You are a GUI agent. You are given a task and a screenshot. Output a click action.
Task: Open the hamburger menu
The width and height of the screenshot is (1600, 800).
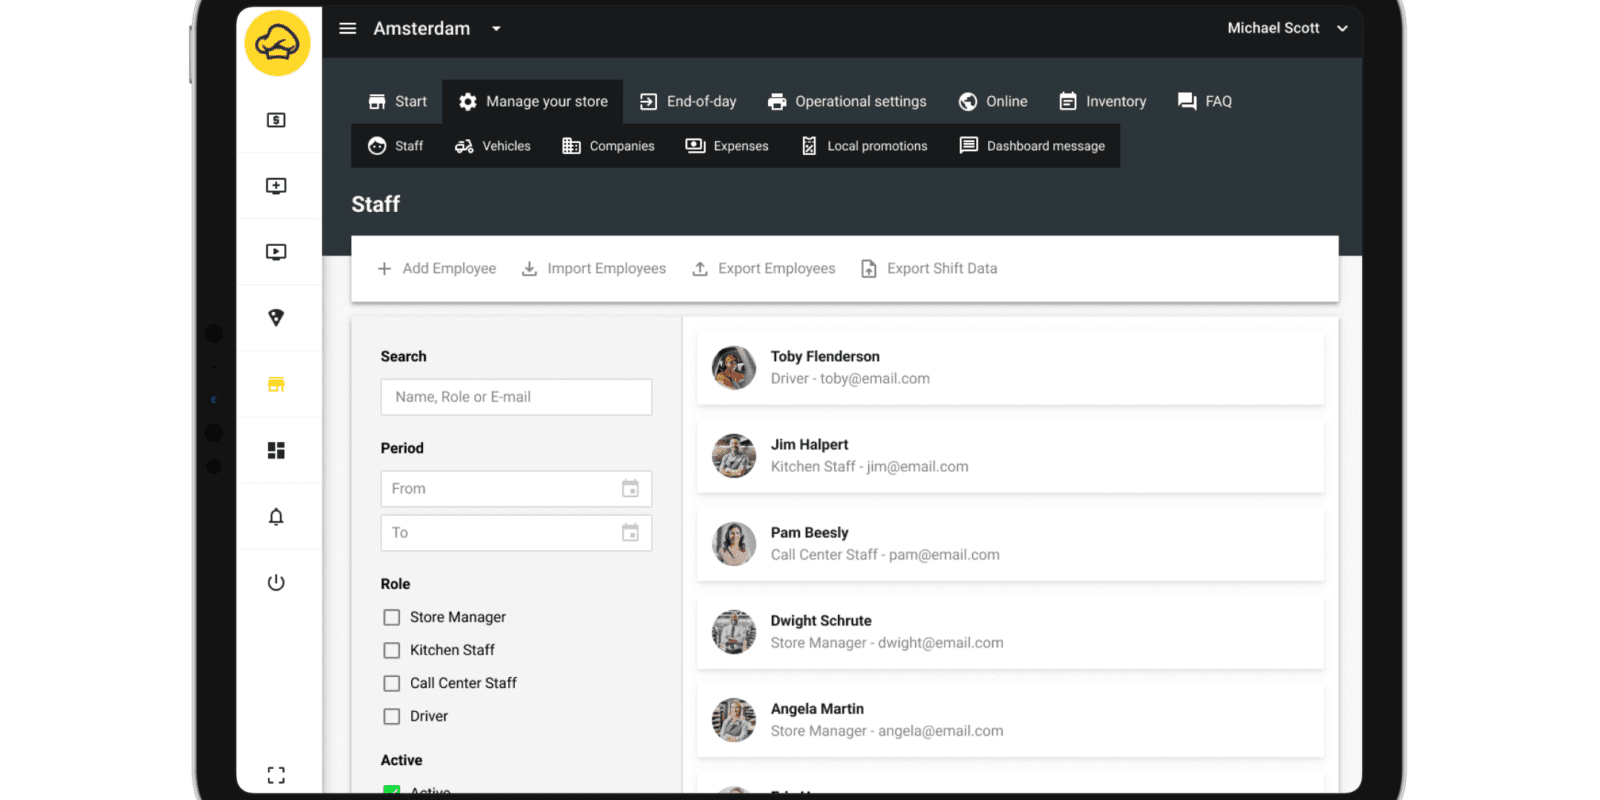(348, 28)
